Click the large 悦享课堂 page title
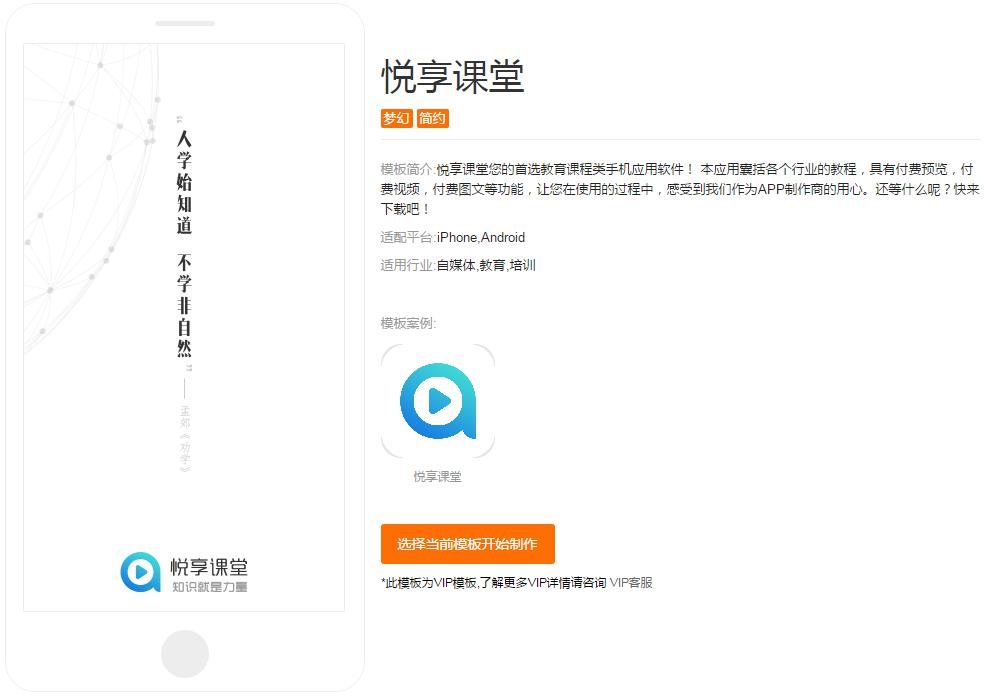The height and width of the screenshot is (698, 986). 453,77
